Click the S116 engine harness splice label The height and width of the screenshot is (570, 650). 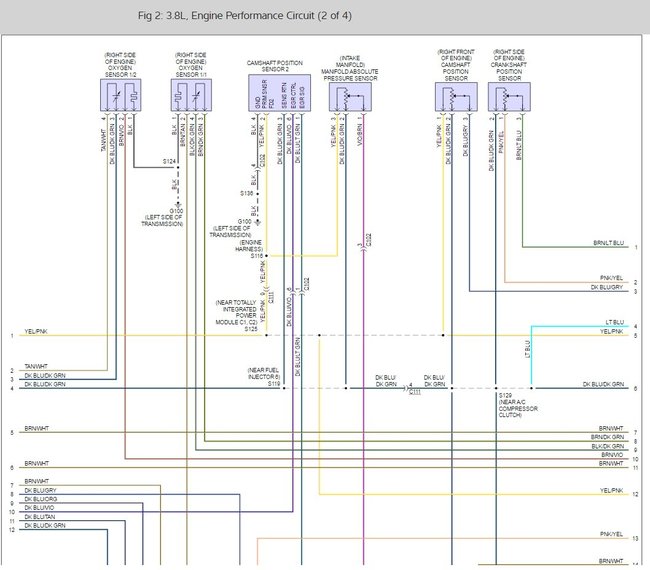257,256
